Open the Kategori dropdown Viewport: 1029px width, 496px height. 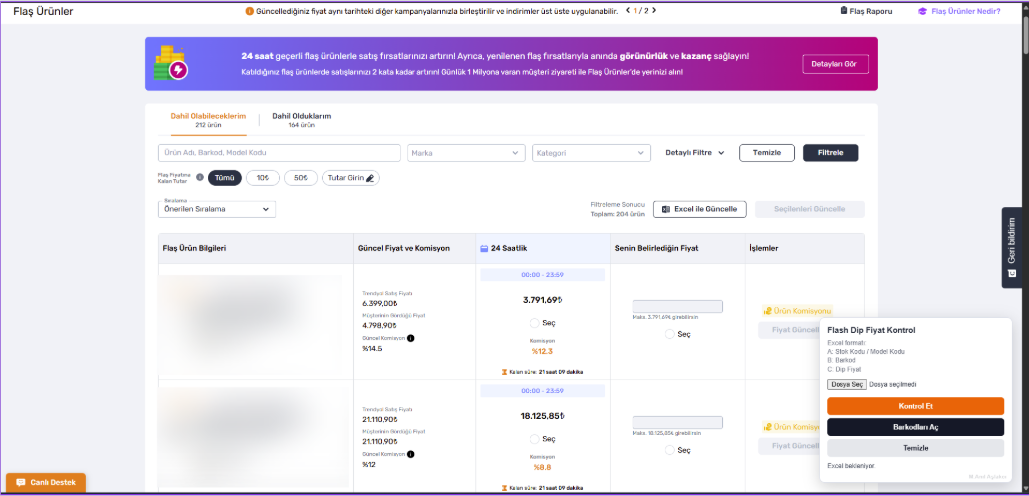click(591, 153)
